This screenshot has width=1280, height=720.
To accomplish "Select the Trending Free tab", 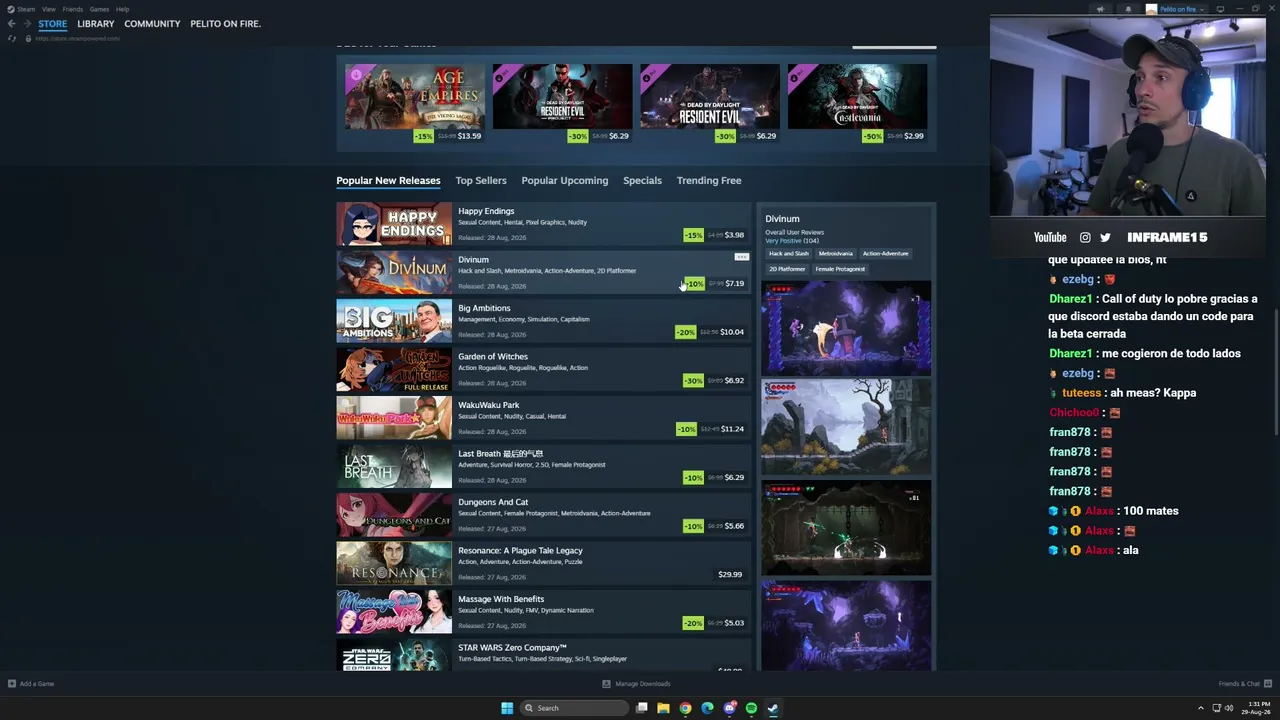I will pyautogui.click(x=709, y=181).
